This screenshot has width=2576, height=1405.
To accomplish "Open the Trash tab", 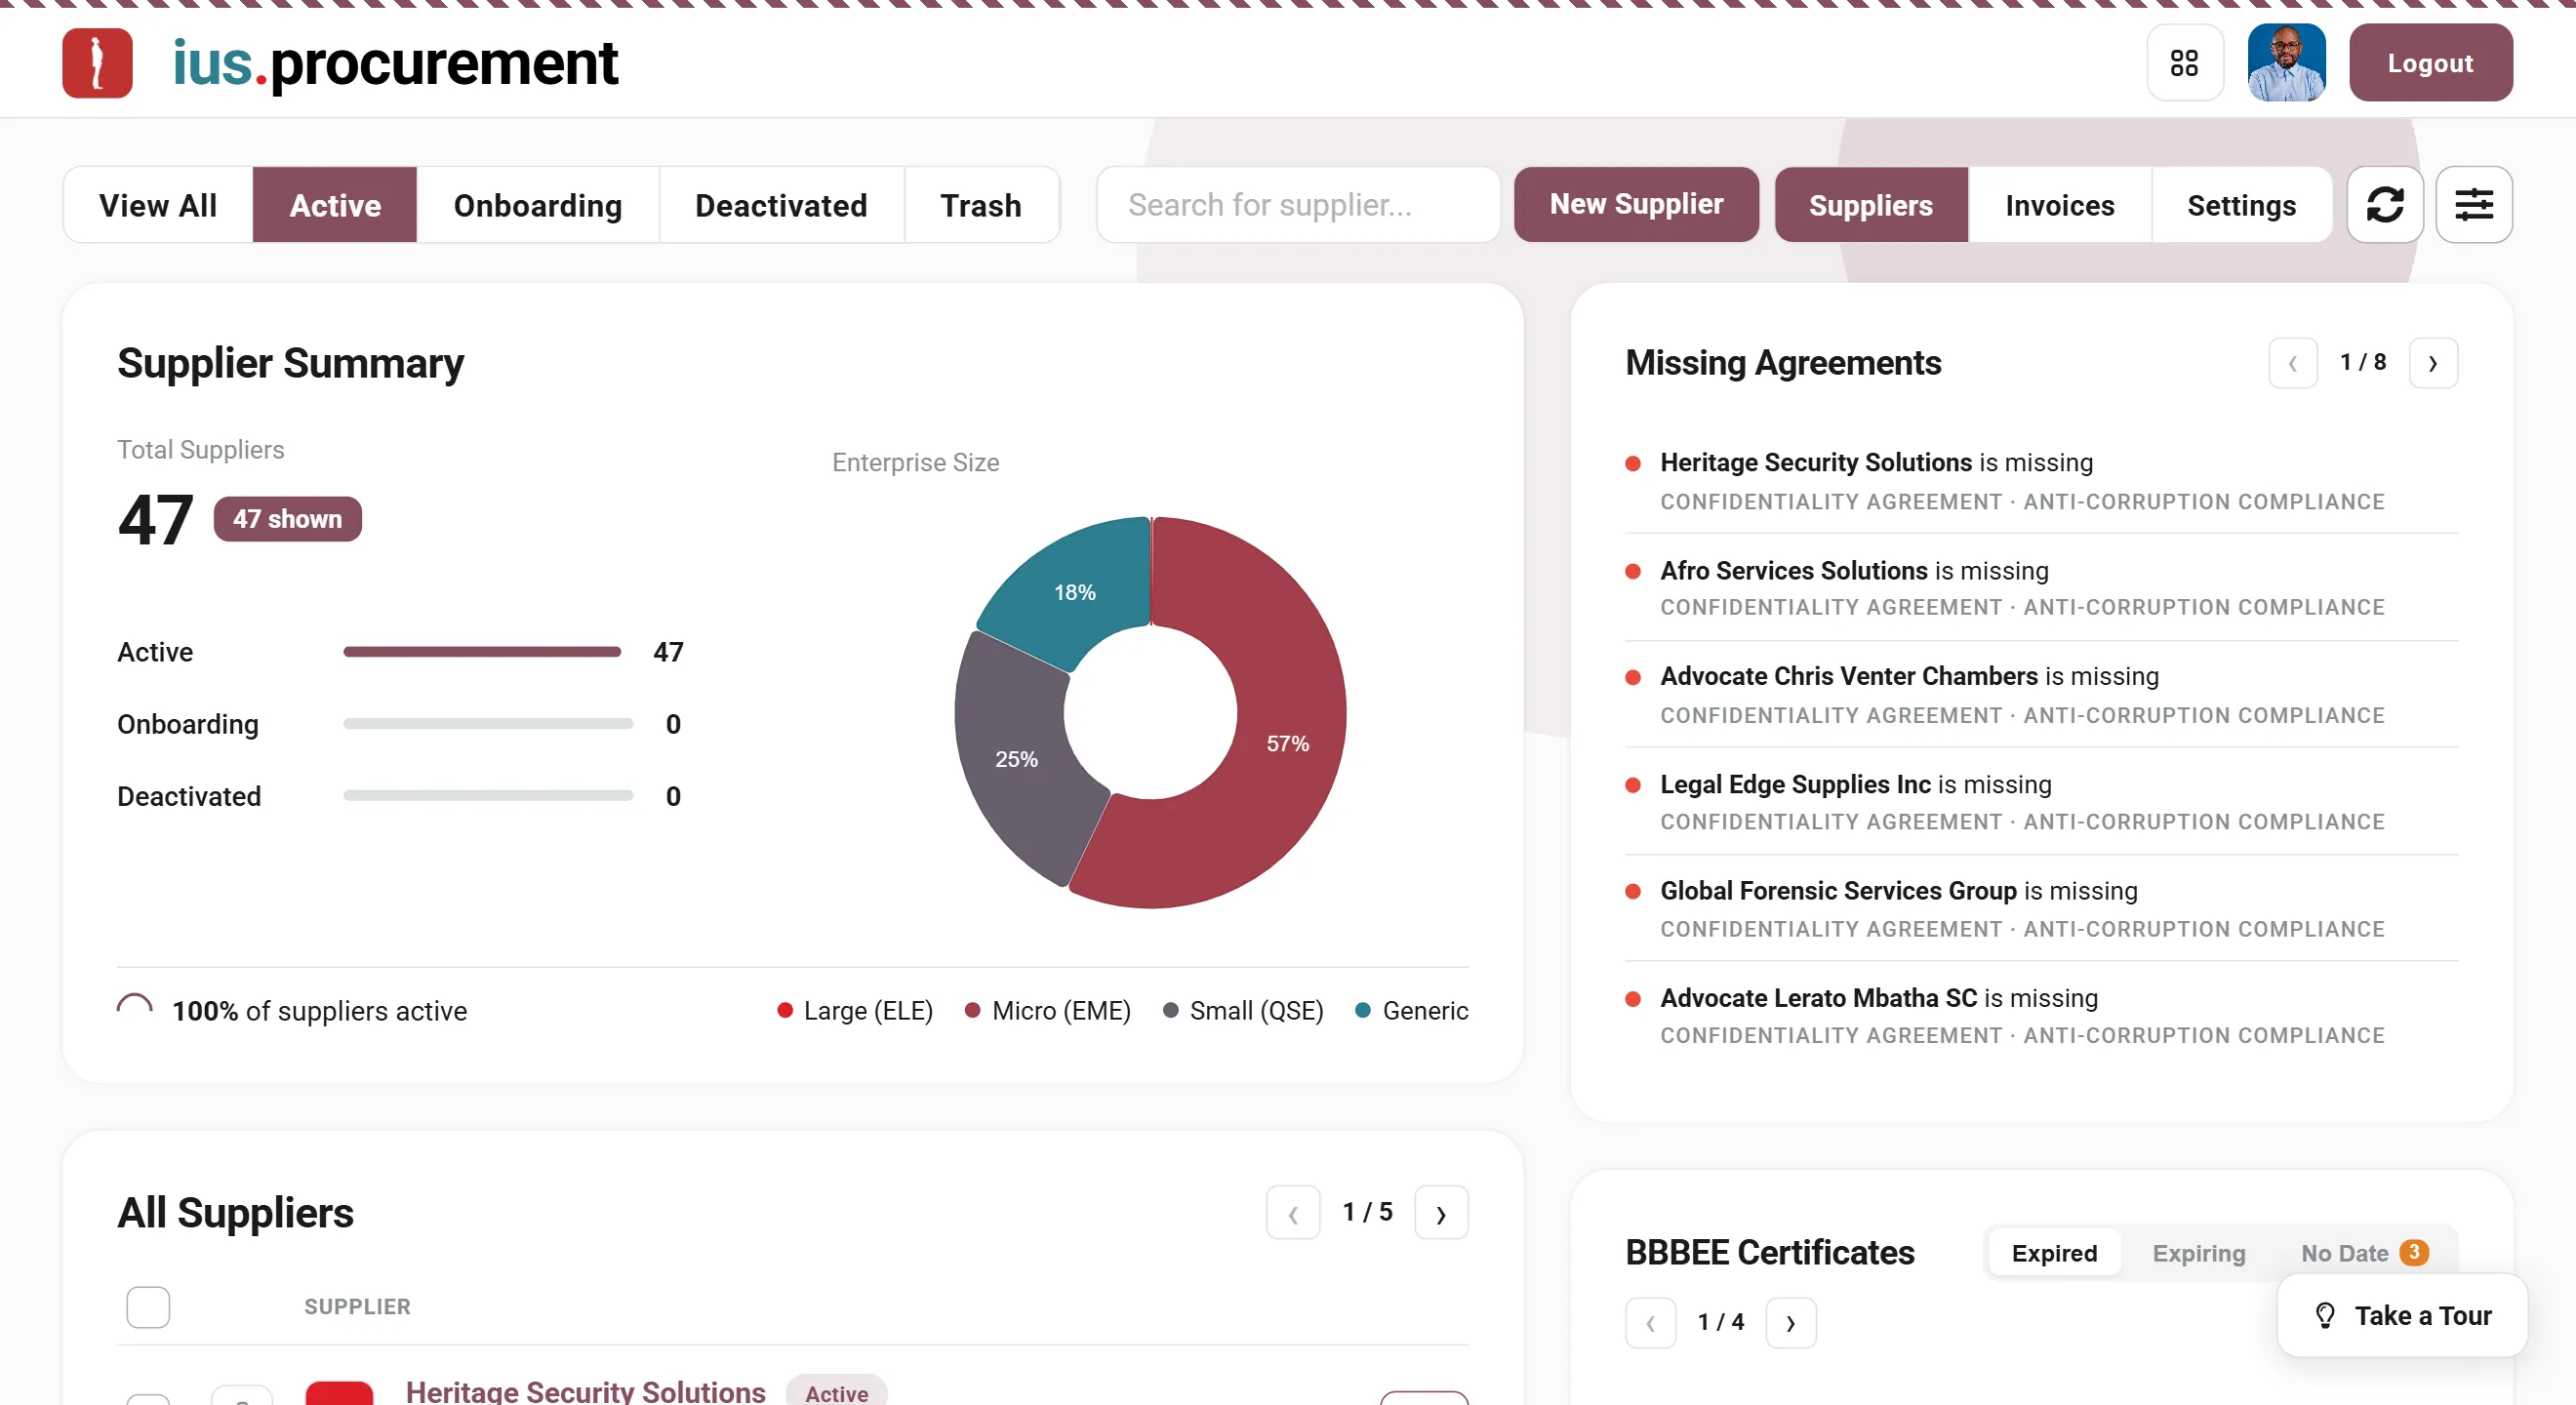I will pyautogui.click(x=981, y=205).
